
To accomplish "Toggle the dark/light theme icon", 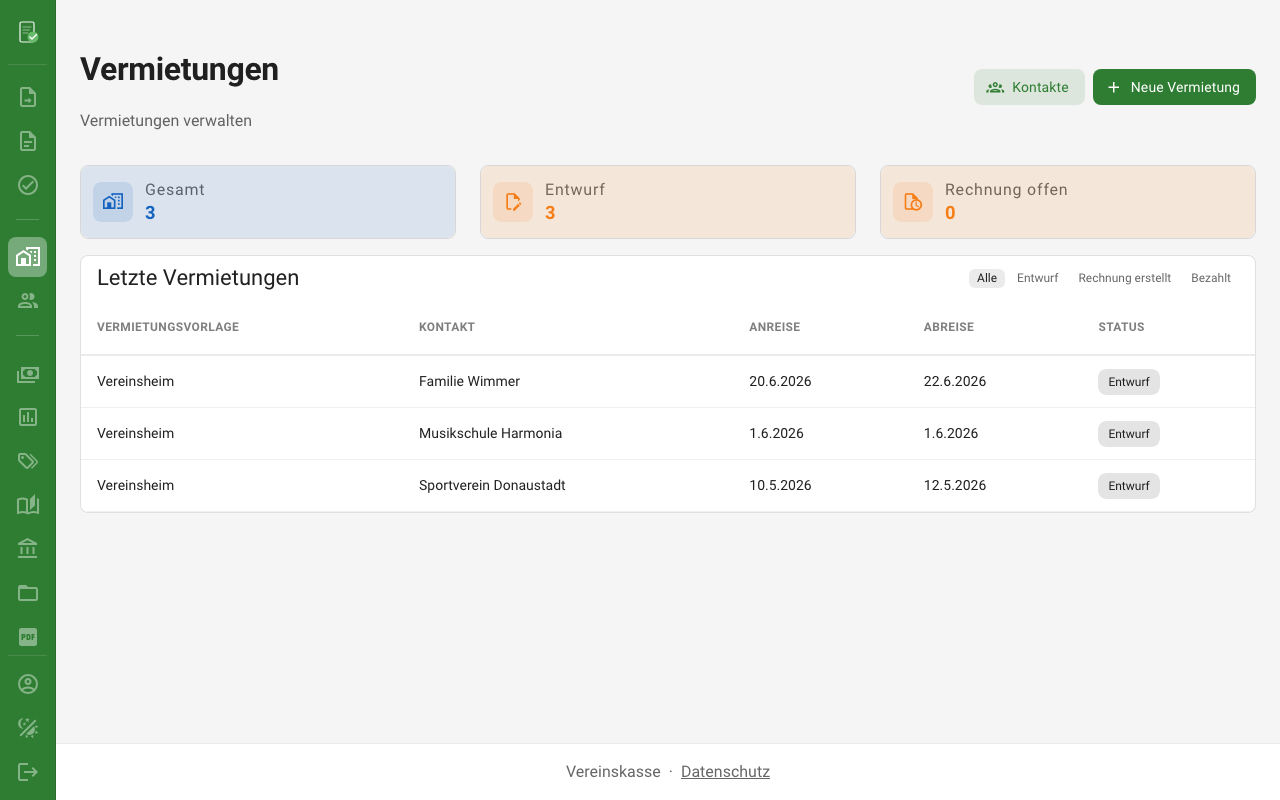I will tap(28, 728).
